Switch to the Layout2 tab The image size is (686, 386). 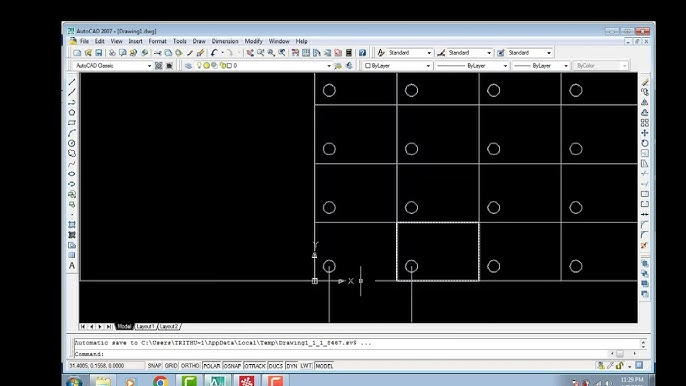(169, 326)
